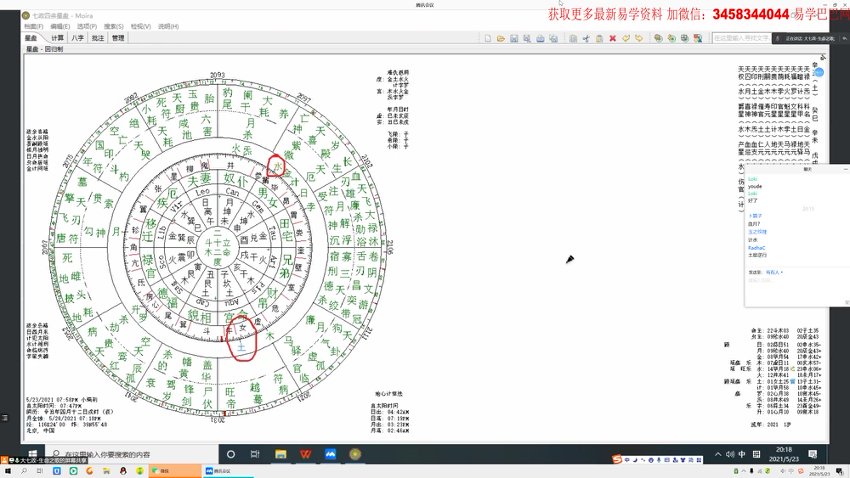
Task: Click the Cut scissors toolbar icon
Action: [586, 38]
